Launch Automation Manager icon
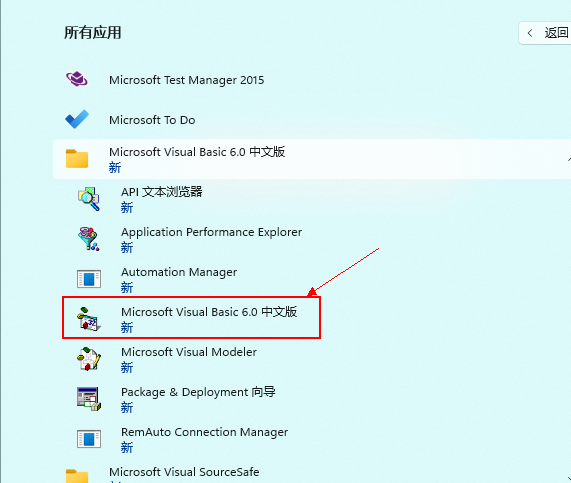This screenshot has width=571, height=483. tap(89, 279)
